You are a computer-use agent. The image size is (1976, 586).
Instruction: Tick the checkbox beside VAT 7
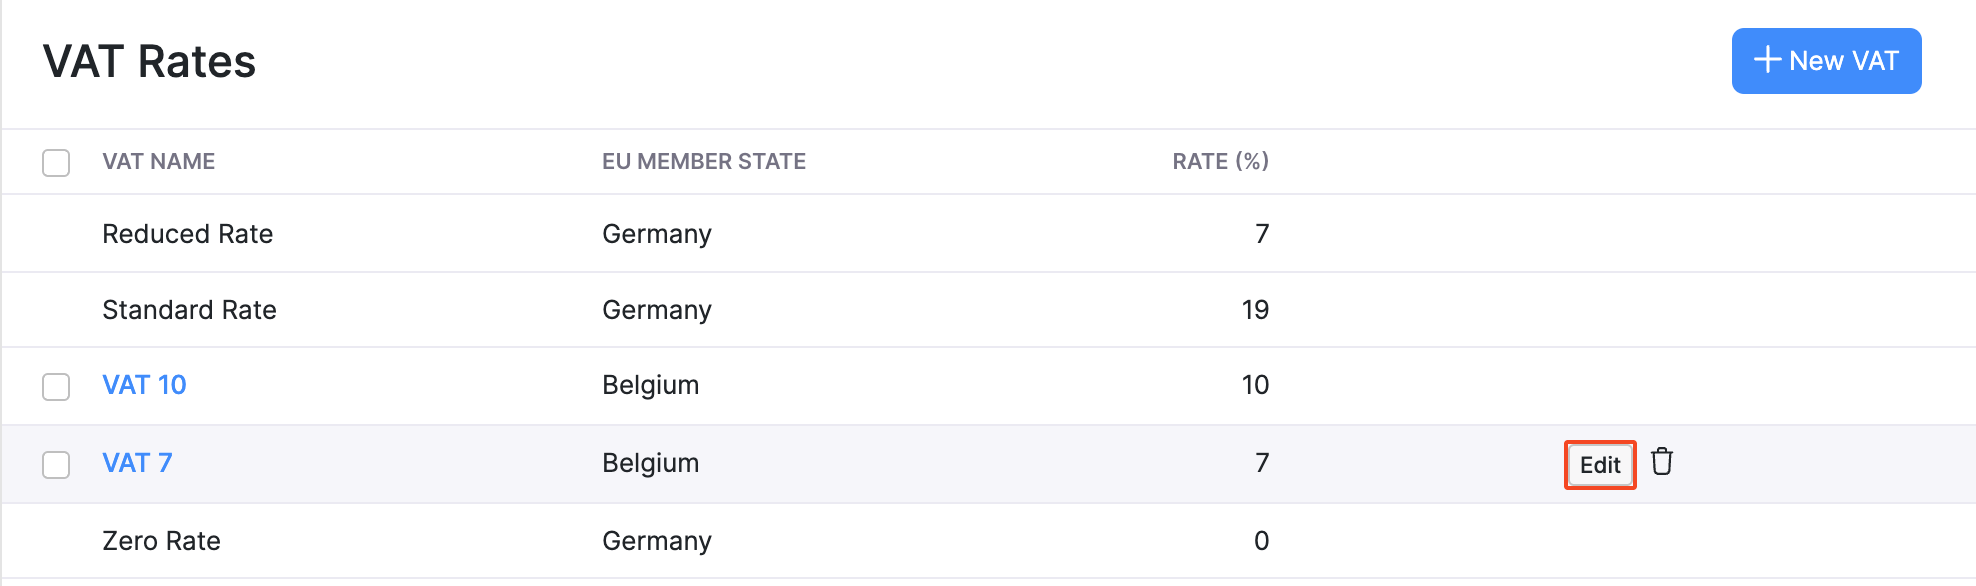click(56, 464)
